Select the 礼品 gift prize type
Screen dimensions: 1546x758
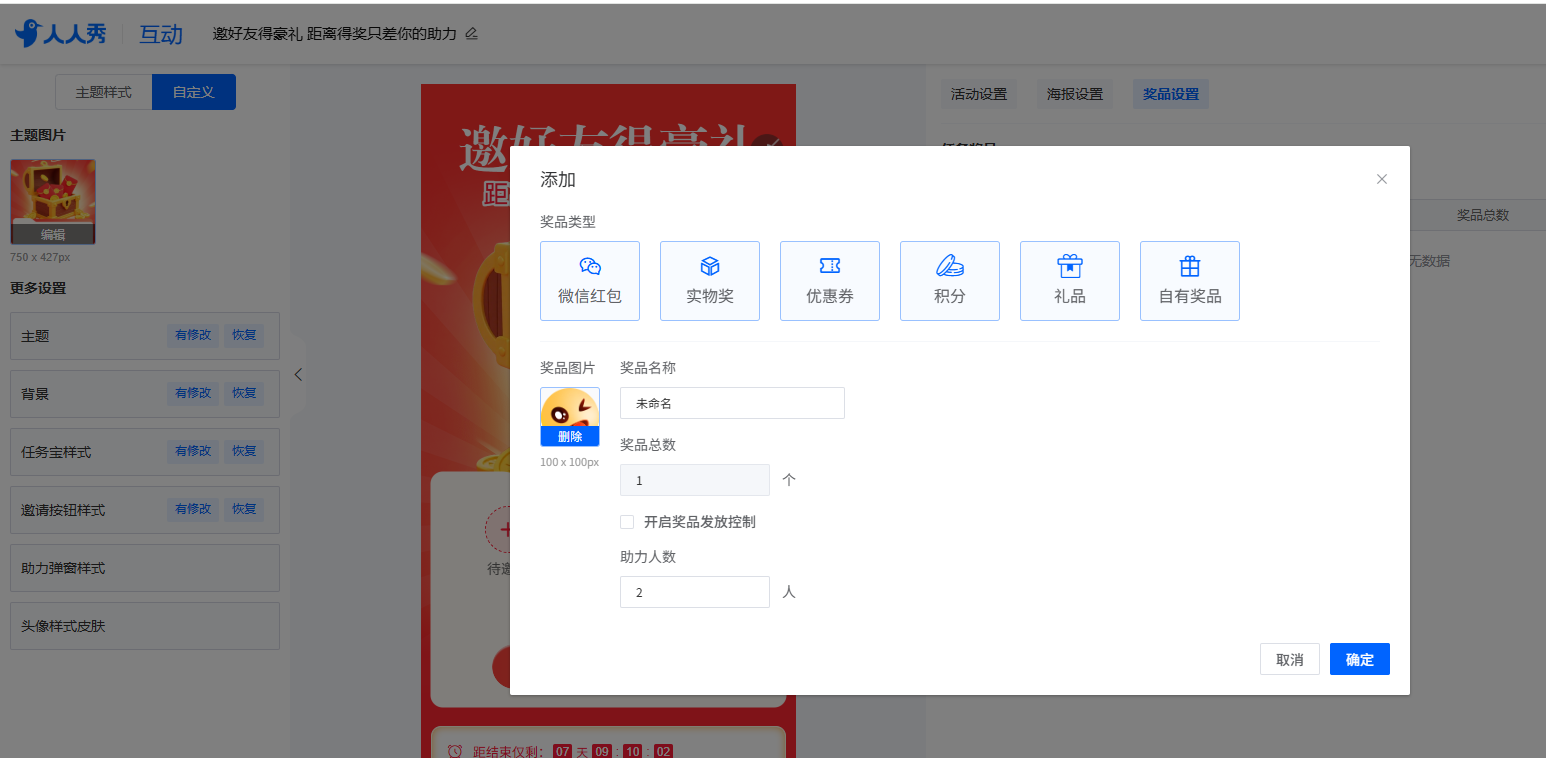(x=1070, y=281)
